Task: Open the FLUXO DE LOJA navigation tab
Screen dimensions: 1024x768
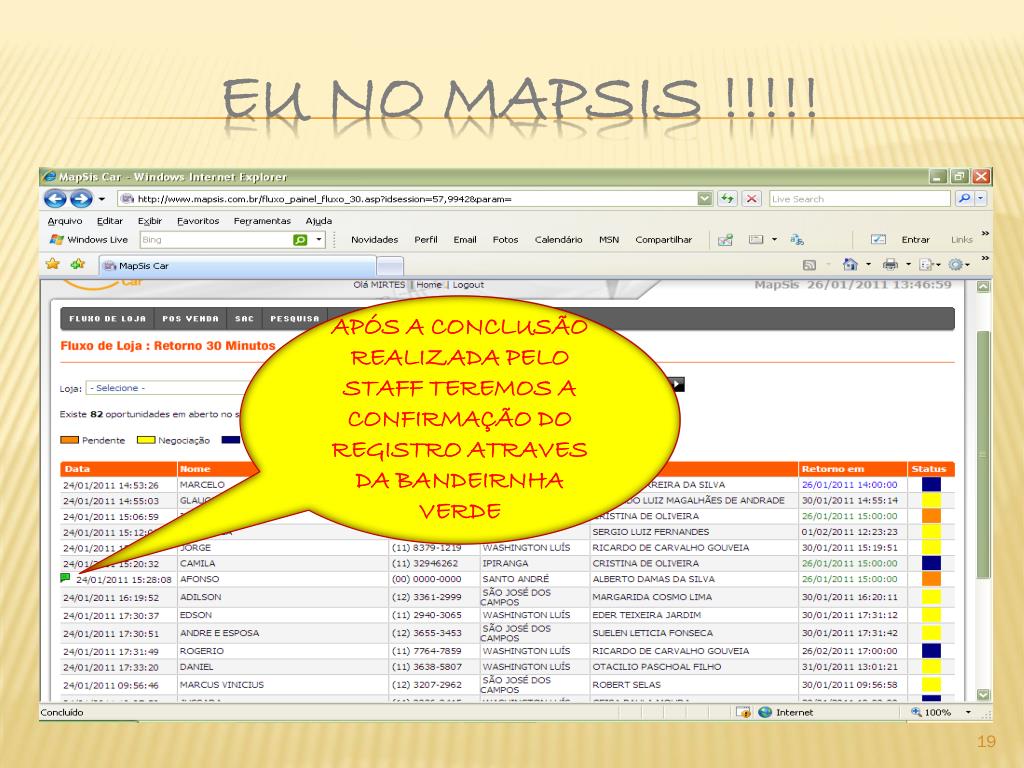Action: click(107, 319)
